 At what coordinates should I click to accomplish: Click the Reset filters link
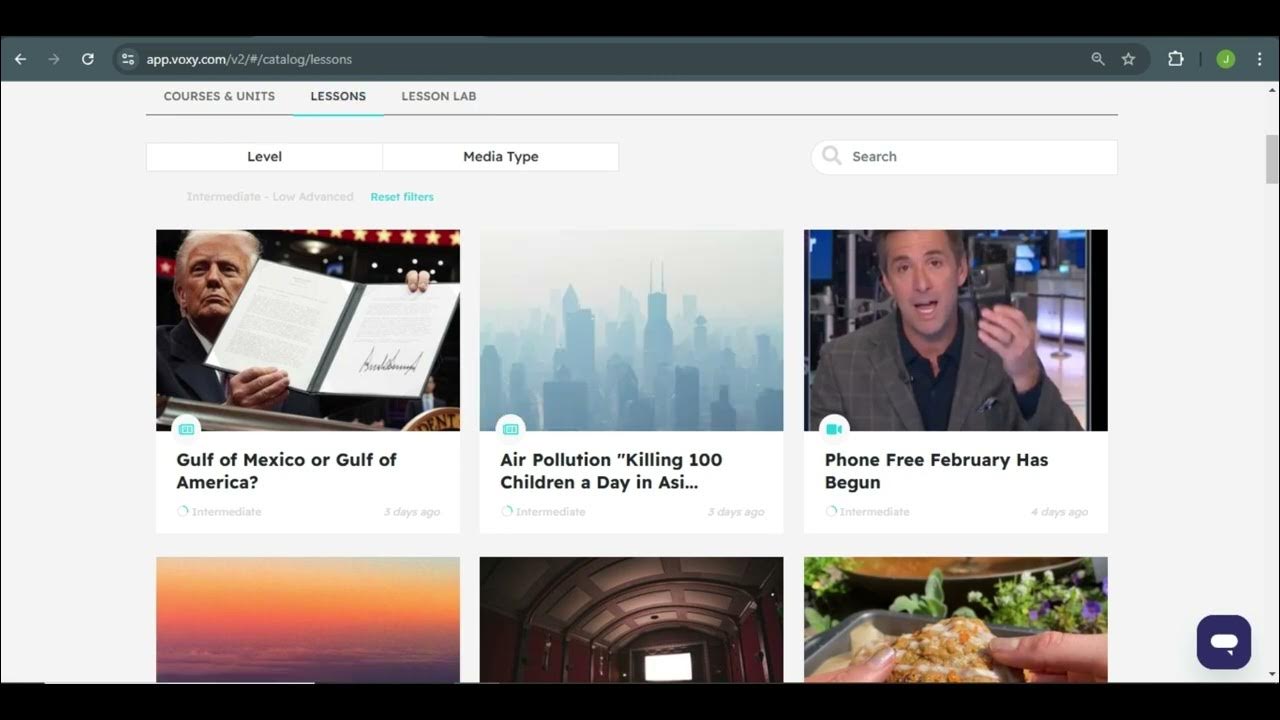click(402, 197)
